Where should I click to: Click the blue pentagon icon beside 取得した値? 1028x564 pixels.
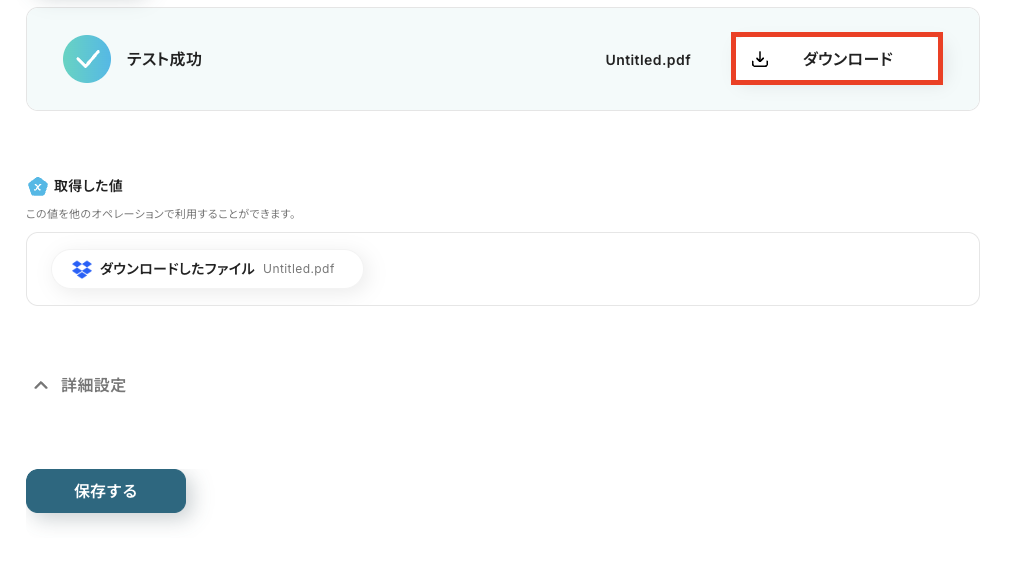[x=37, y=186]
